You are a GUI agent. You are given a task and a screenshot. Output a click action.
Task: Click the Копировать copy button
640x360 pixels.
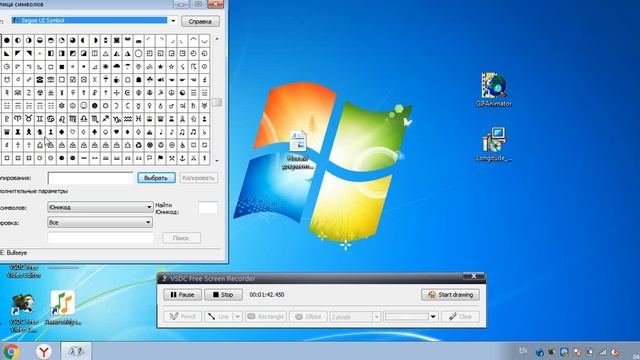coord(198,178)
